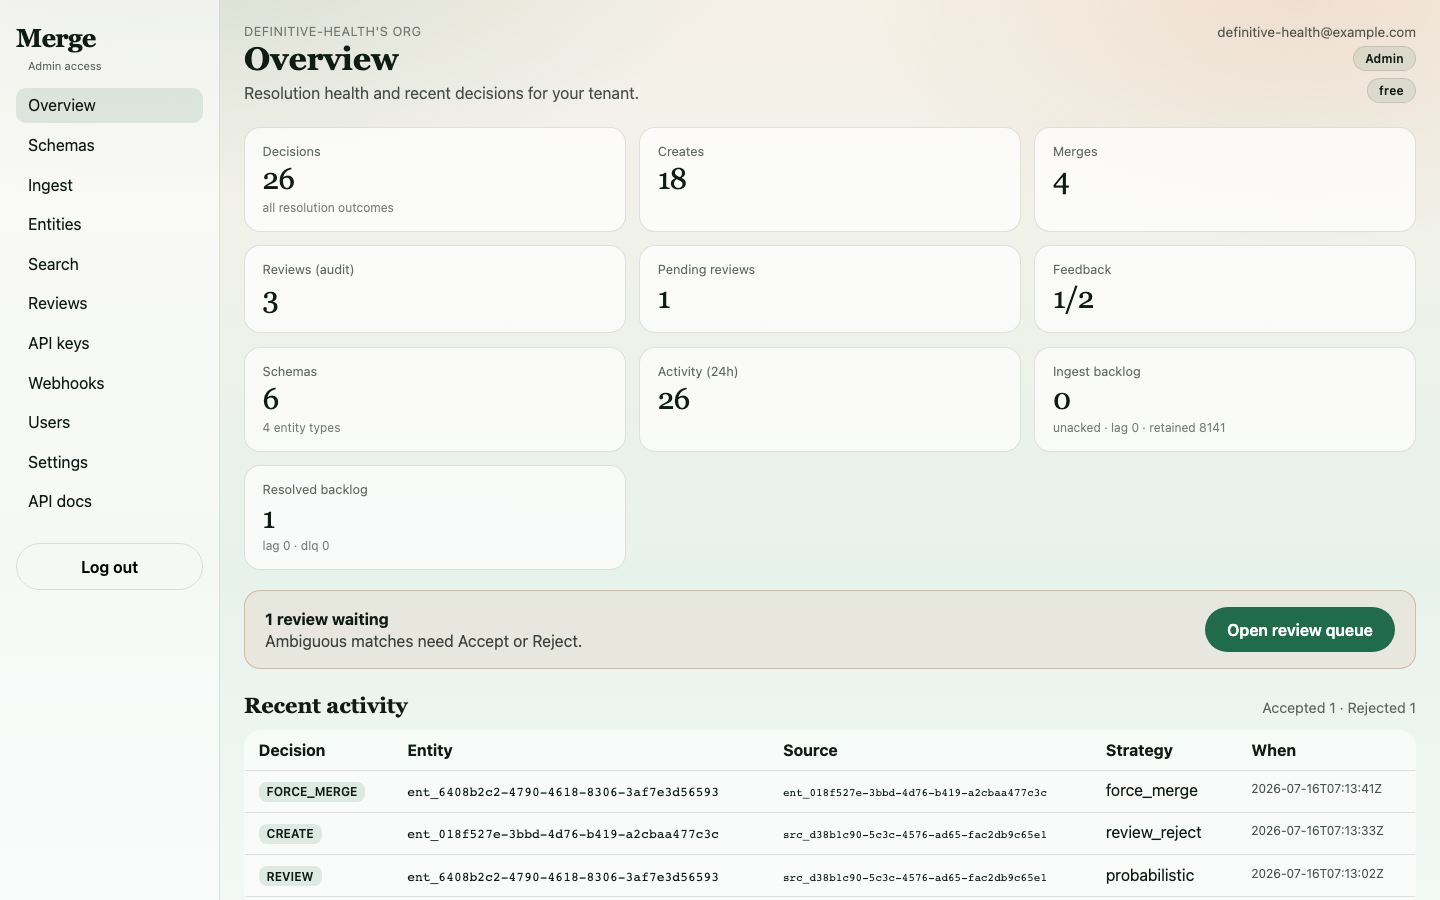
Task: Click entity ID in the REVIEW row
Action: pos(563,877)
